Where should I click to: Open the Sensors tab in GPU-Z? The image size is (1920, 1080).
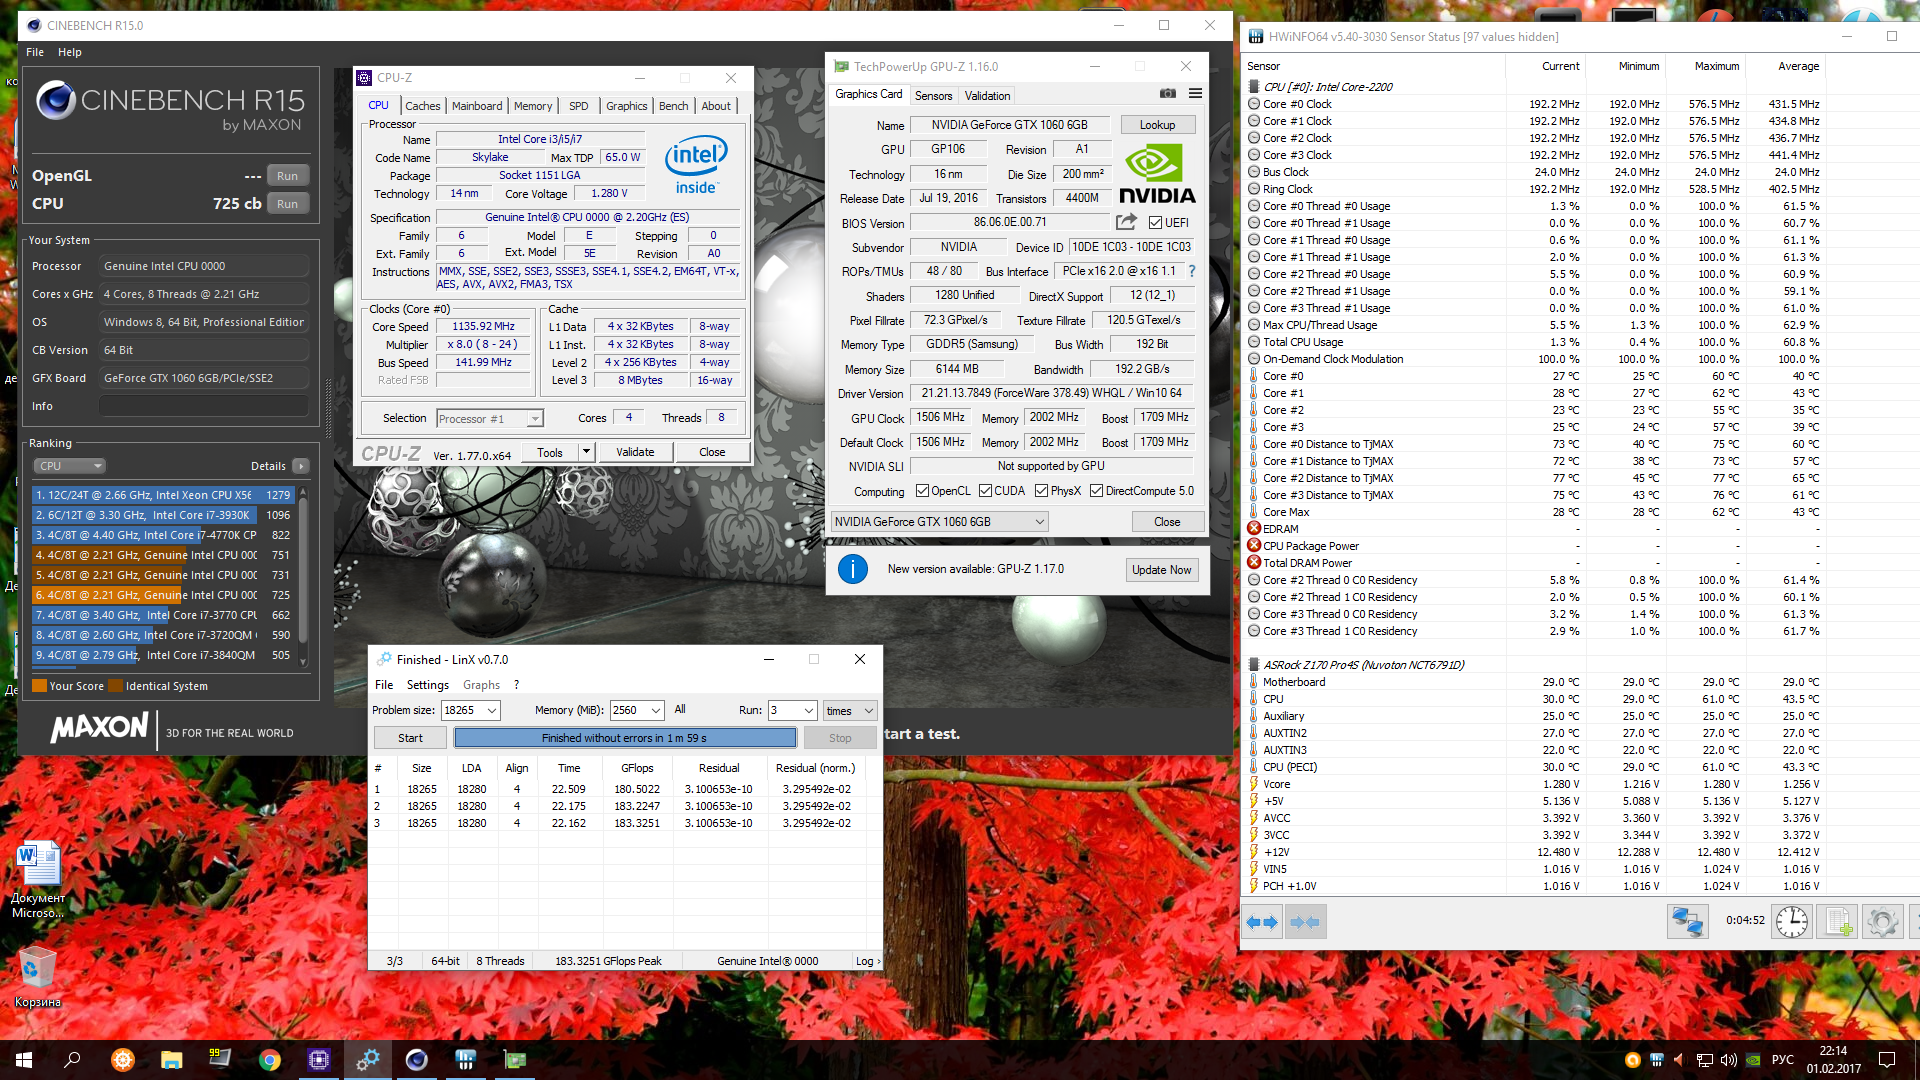pyautogui.click(x=933, y=96)
